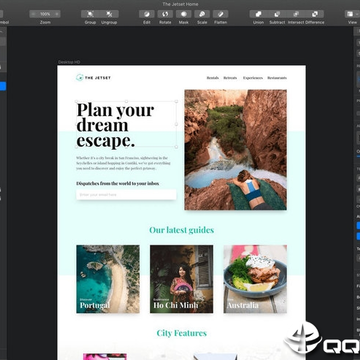Screen dimensions: 360x360
Task: Apply the Mask tool icon
Action: [x=183, y=14]
